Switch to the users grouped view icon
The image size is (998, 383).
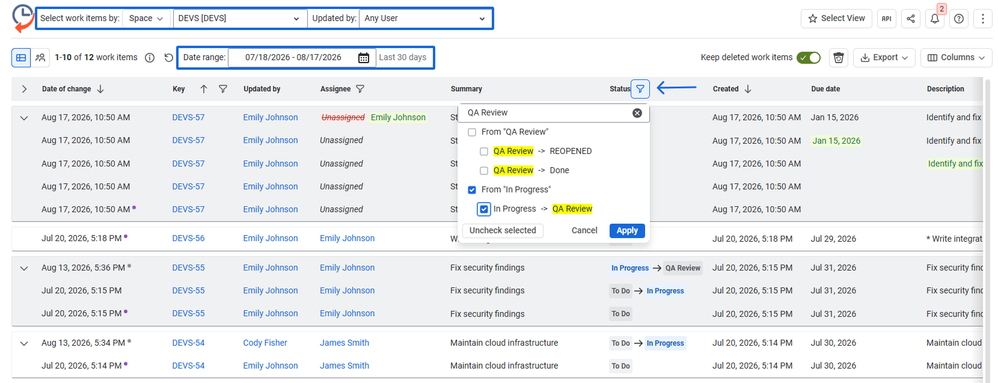(40, 57)
